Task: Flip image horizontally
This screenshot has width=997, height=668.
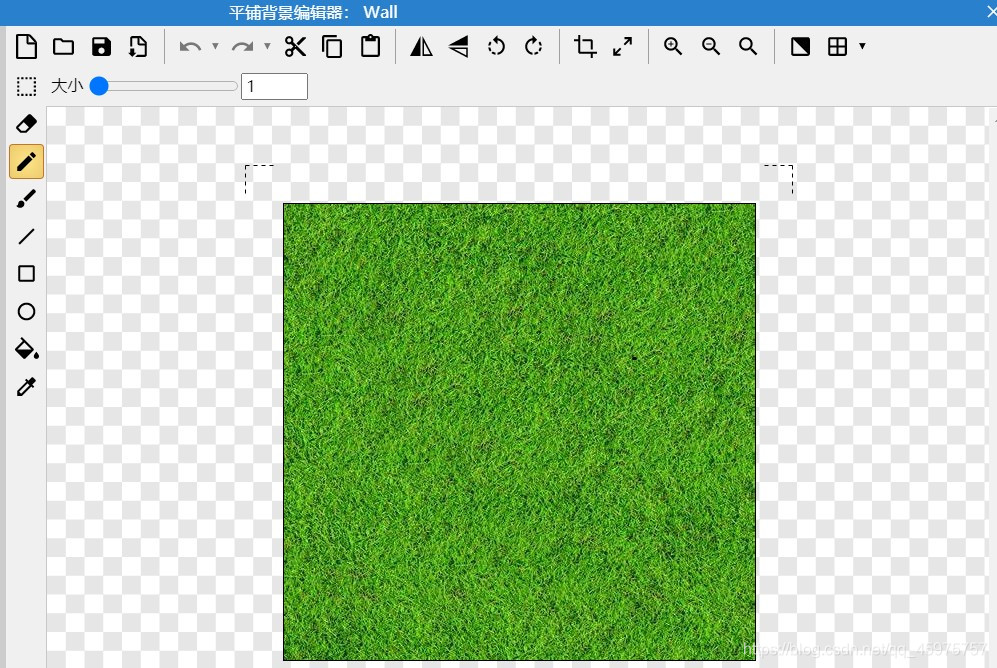Action: (x=421, y=46)
